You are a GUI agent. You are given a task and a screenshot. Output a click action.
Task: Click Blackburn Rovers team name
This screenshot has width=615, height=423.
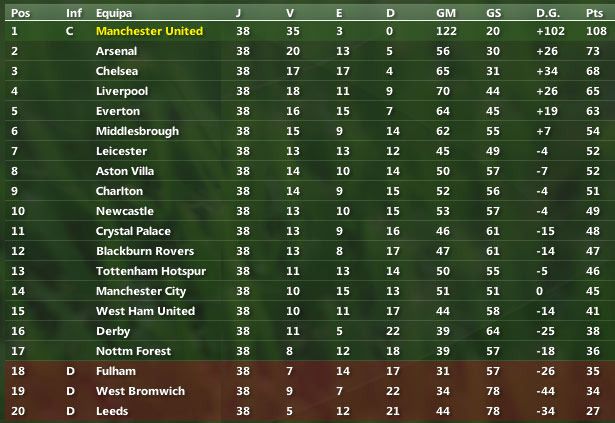pyautogui.click(x=145, y=251)
